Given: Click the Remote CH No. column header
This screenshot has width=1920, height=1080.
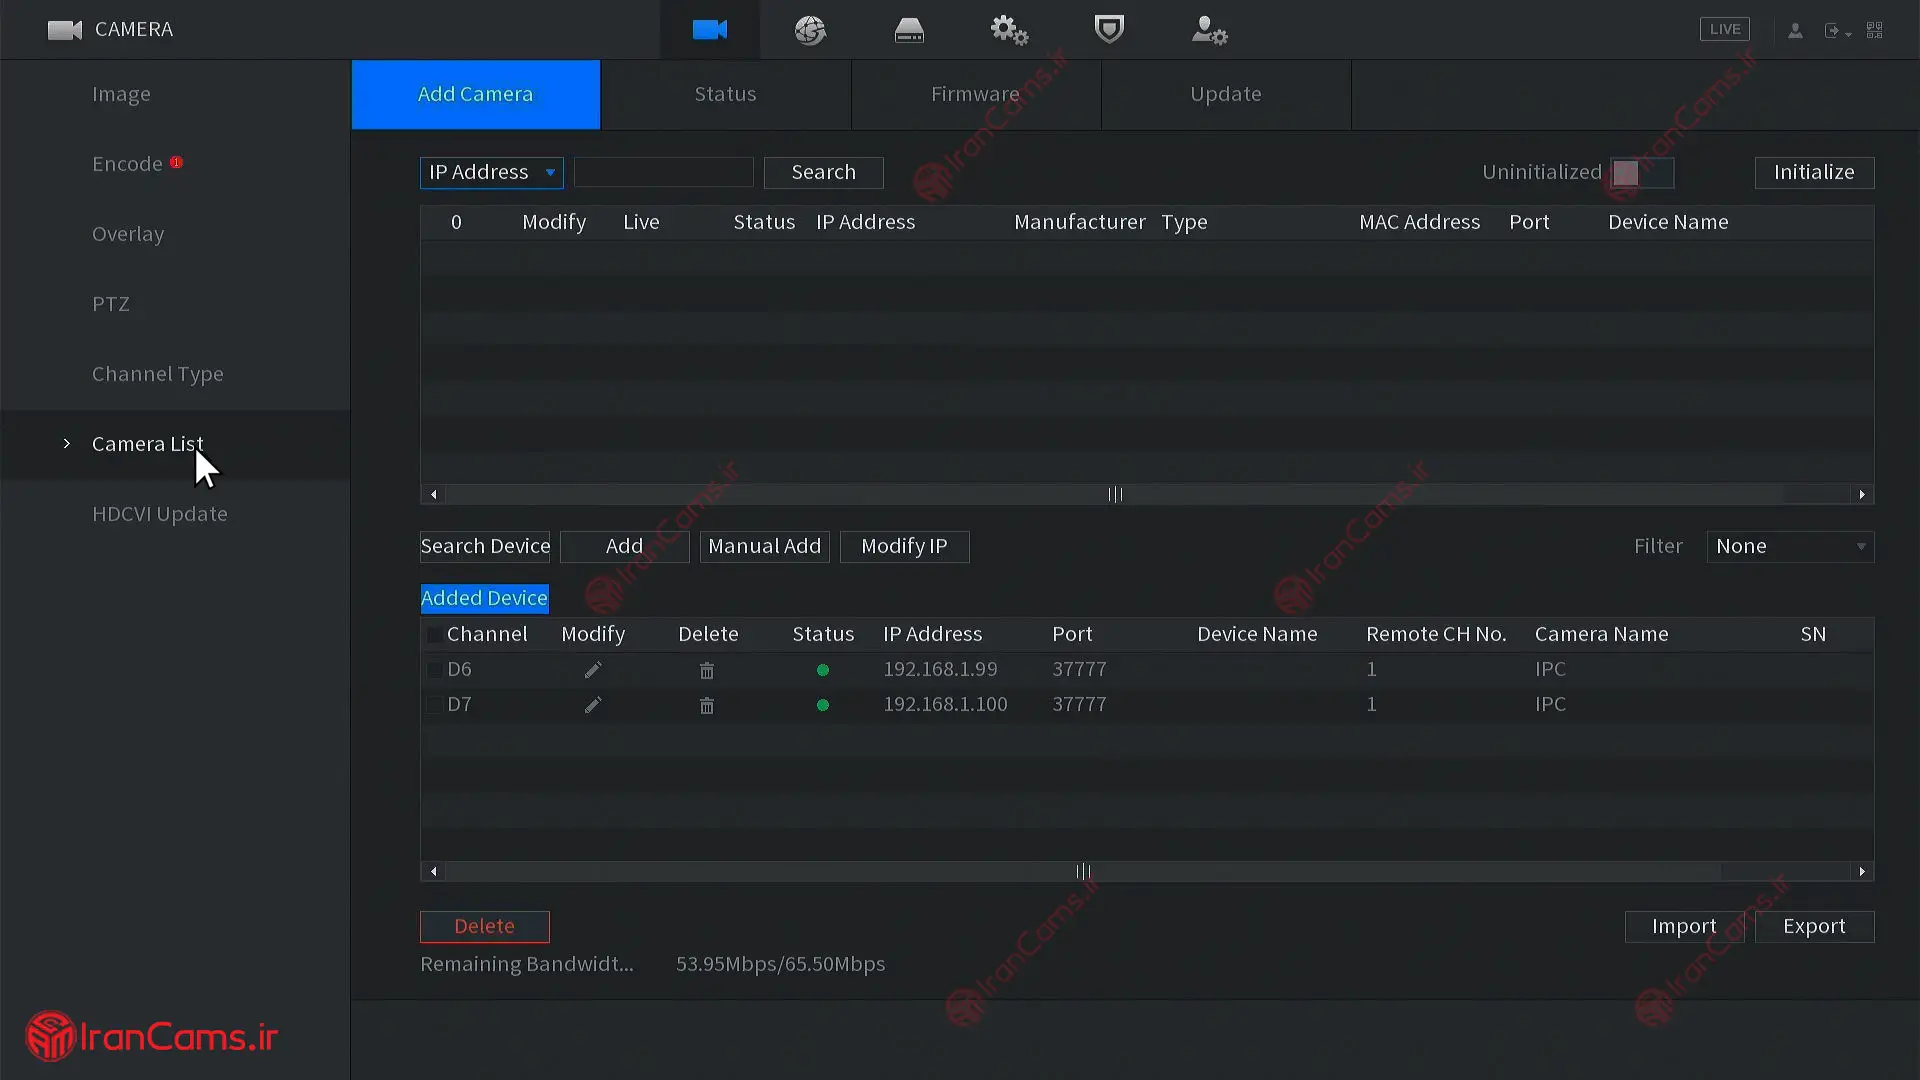Looking at the screenshot, I should (x=1436, y=634).
